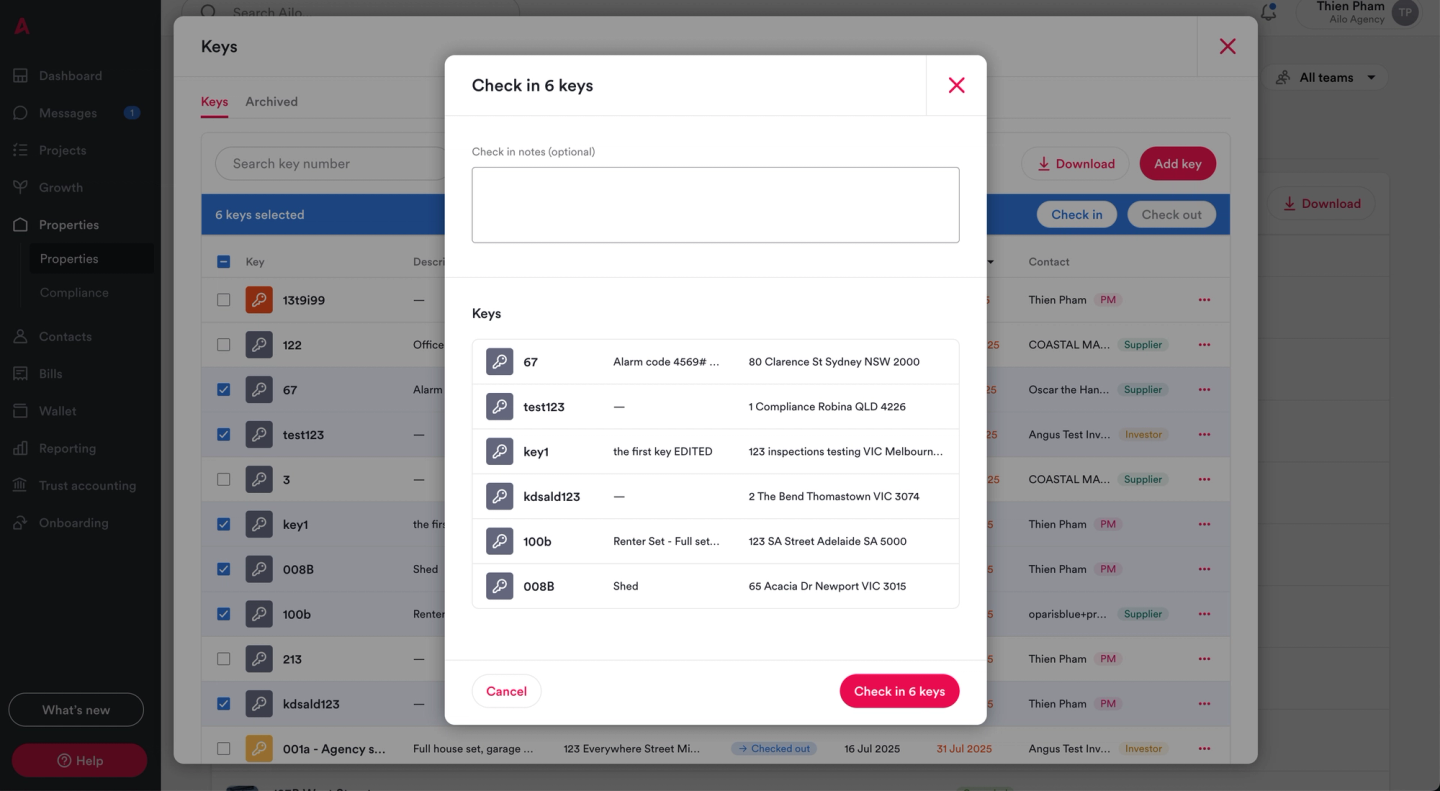This screenshot has height=791, width=1440.
Task: Open notifications bell icon
Action: tap(1268, 12)
